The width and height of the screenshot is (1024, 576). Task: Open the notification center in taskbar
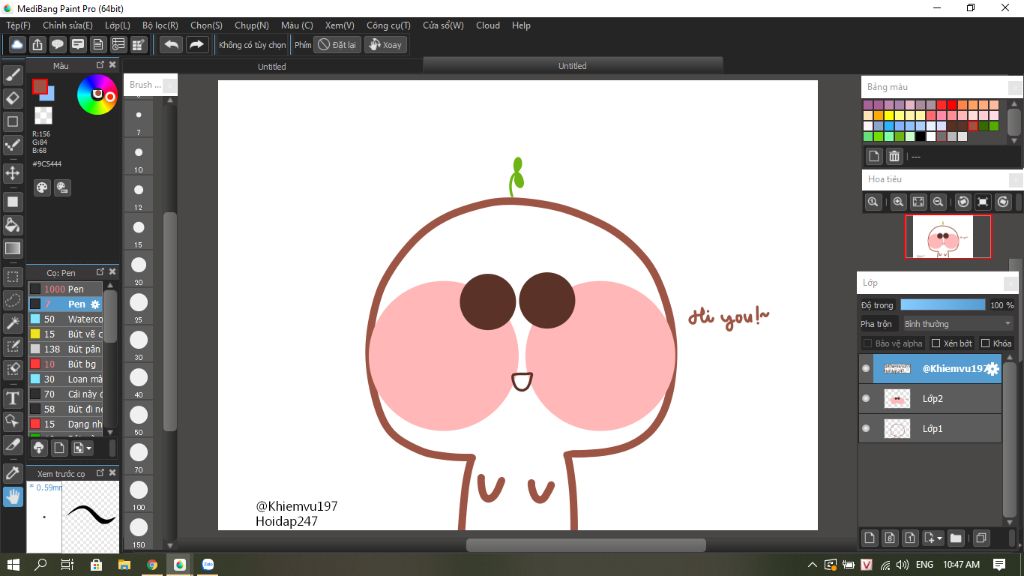[x=999, y=564]
